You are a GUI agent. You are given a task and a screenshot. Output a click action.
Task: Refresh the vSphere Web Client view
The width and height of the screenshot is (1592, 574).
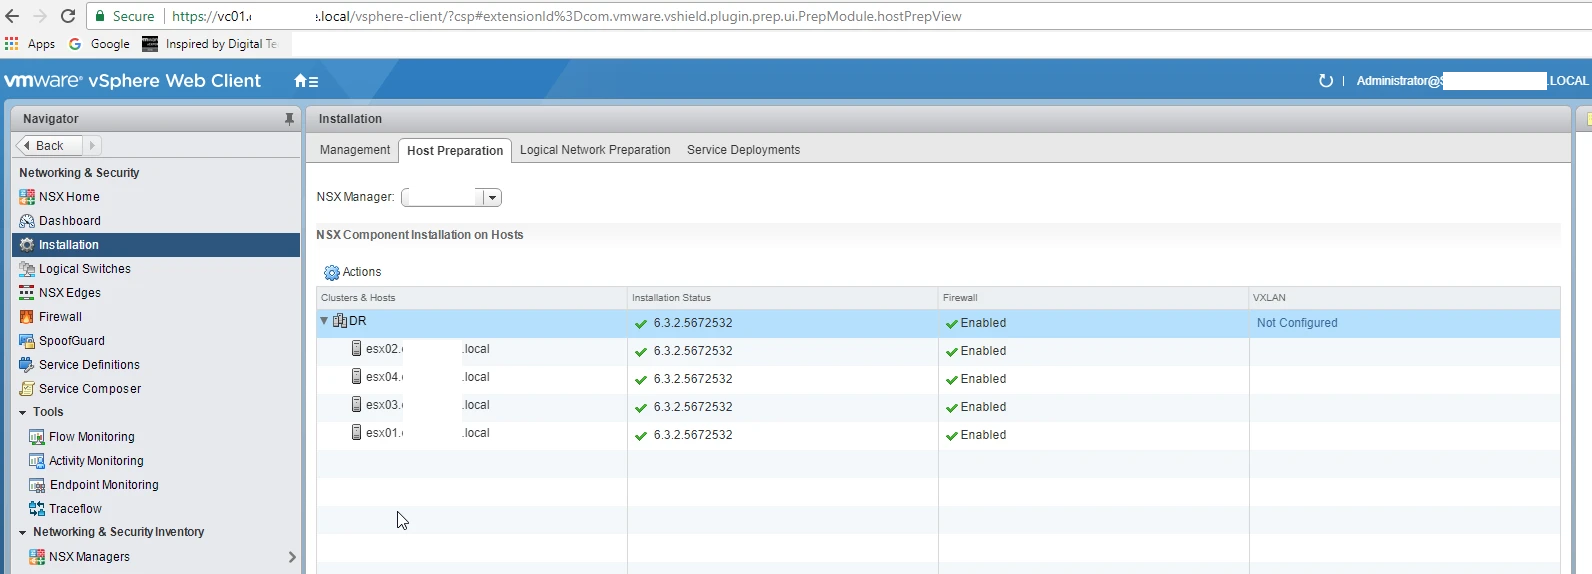click(1326, 81)
